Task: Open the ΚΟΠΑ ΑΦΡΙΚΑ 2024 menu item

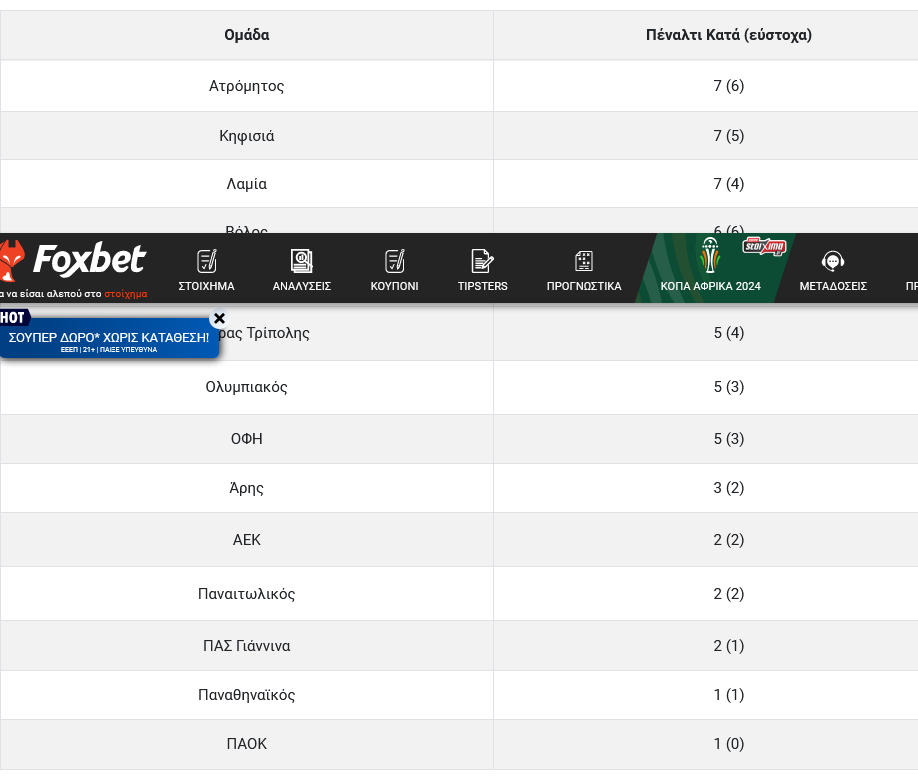Action: click(711, 286)
